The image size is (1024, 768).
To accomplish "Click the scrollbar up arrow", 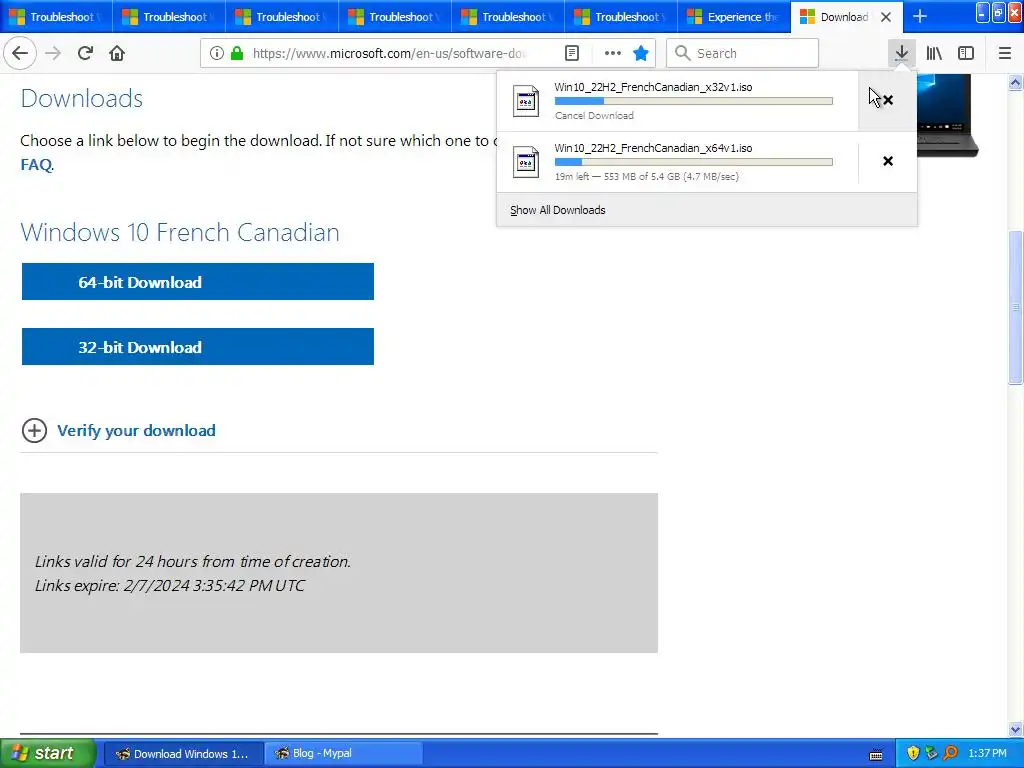I will 1015,83.
